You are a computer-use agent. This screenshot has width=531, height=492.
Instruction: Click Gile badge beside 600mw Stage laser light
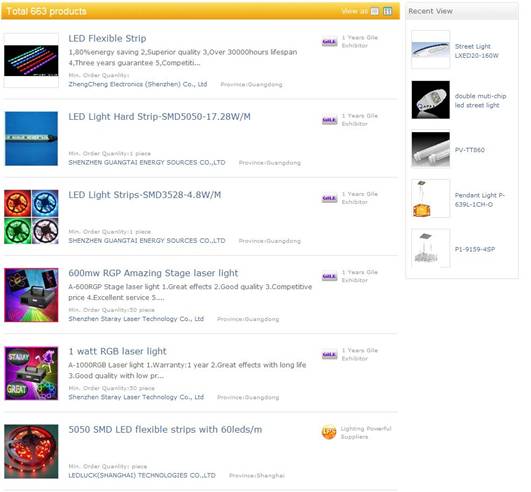[x=329, y=277]
